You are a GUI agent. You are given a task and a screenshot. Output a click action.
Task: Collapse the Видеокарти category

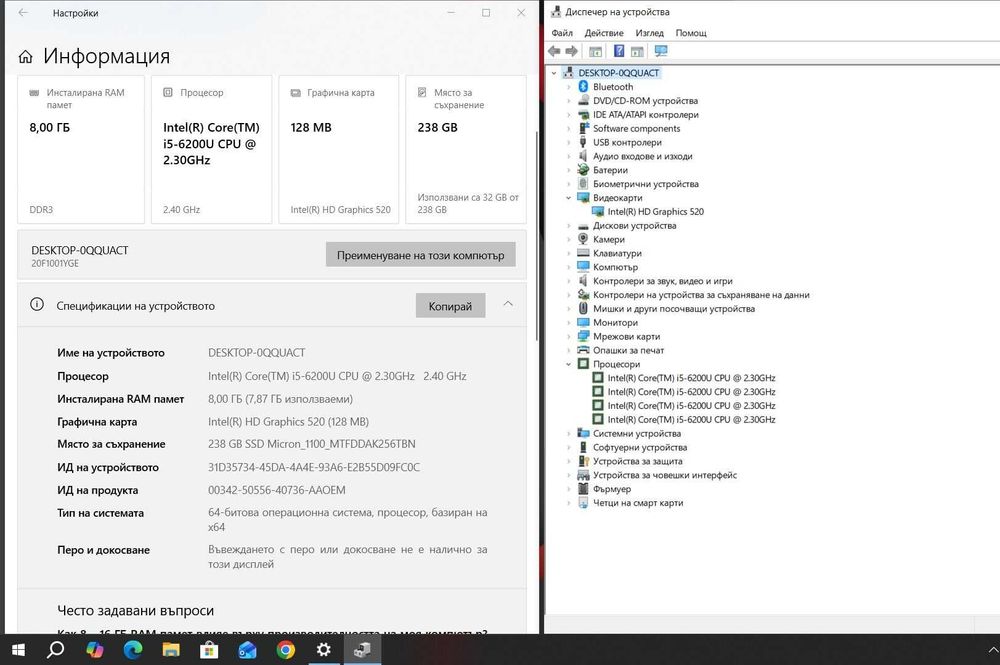click(568, 198)
